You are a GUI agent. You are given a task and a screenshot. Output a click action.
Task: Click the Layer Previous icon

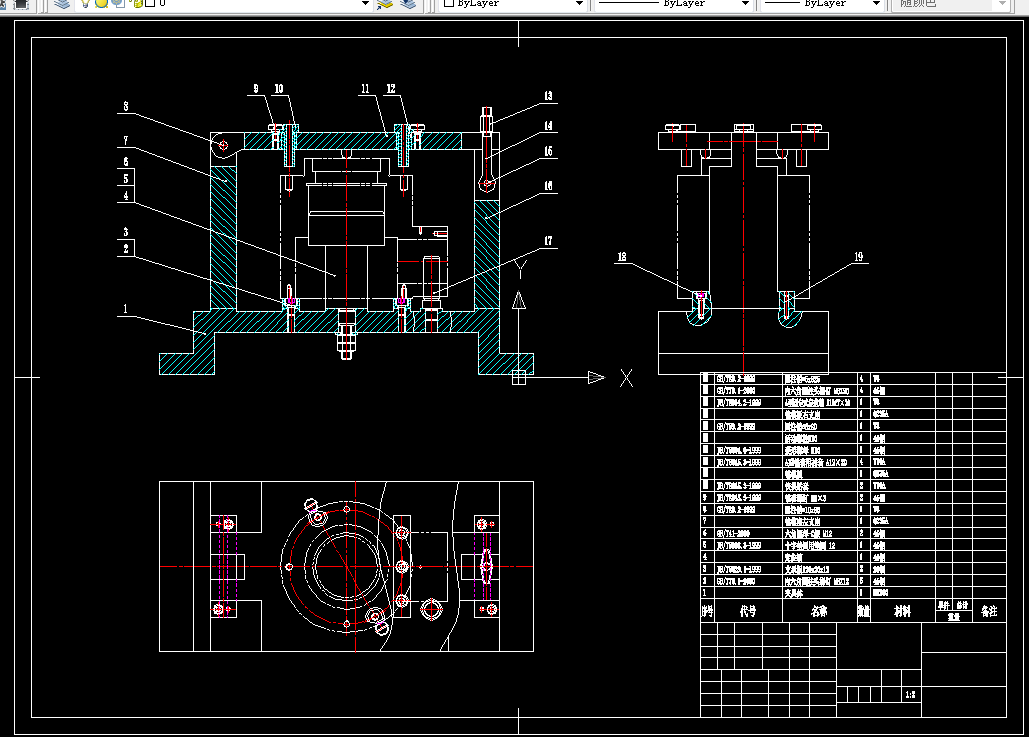click(408, 3)
